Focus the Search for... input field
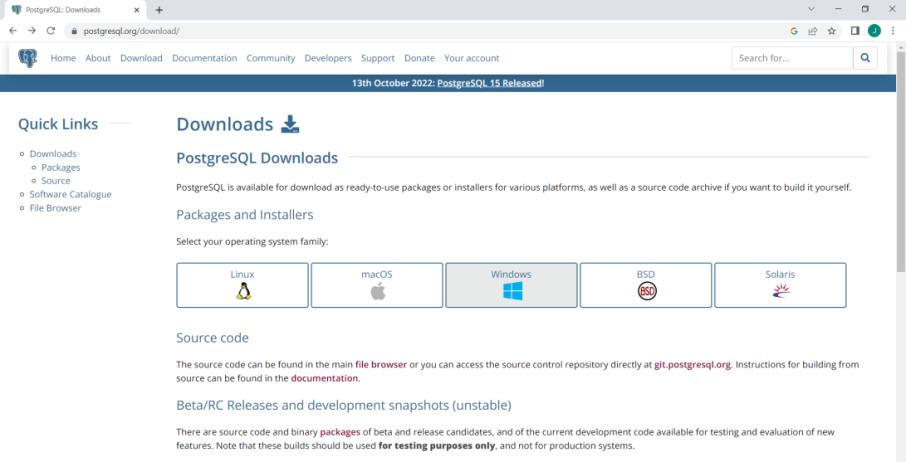 [x=792, y=58]
